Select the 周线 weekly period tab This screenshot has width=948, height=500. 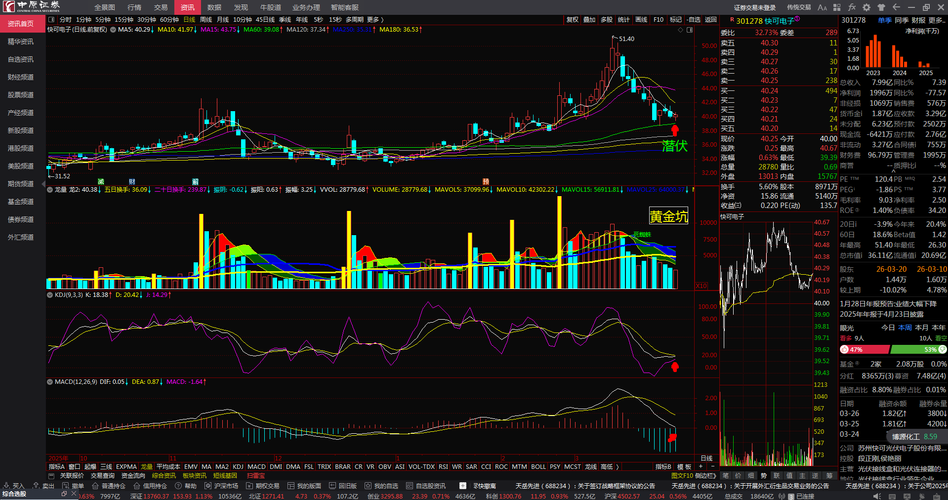pyautogui.click(x=206, y=19)
